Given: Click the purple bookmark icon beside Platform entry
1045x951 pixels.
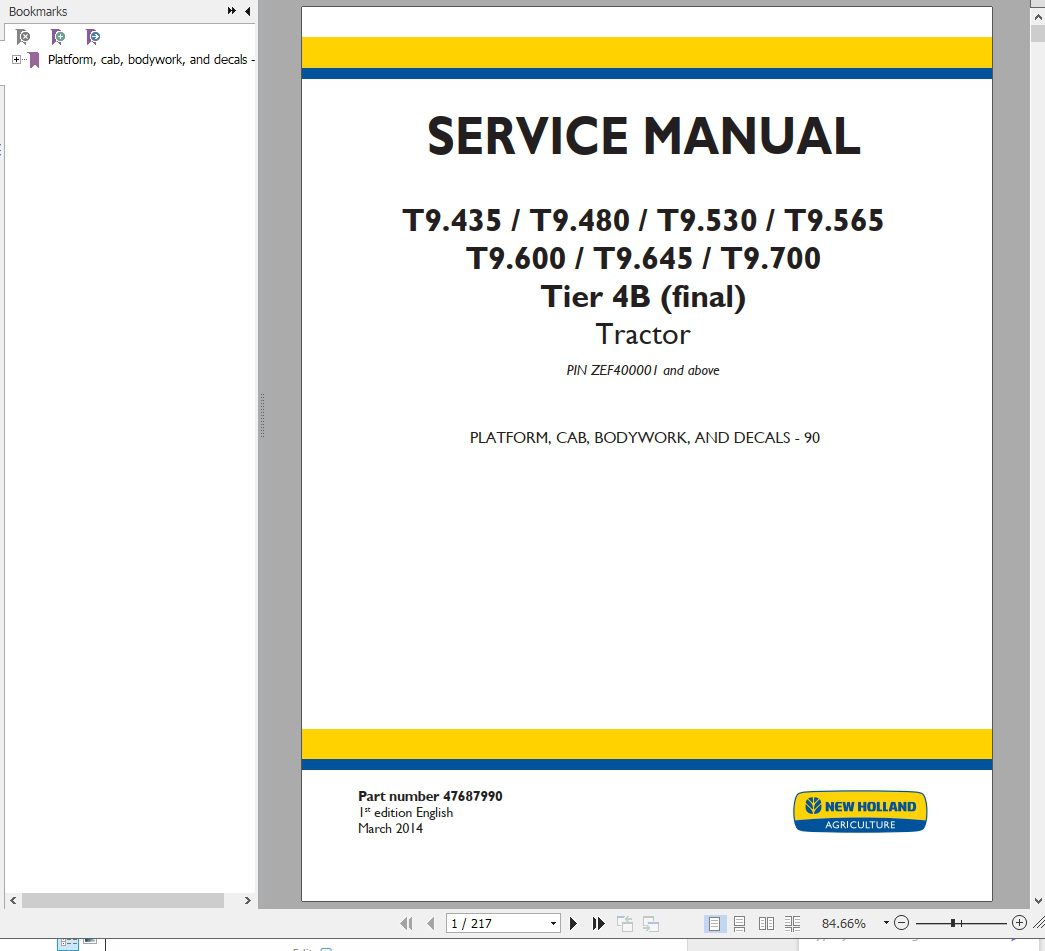Looking at the screenshot, I should (34, 61).
